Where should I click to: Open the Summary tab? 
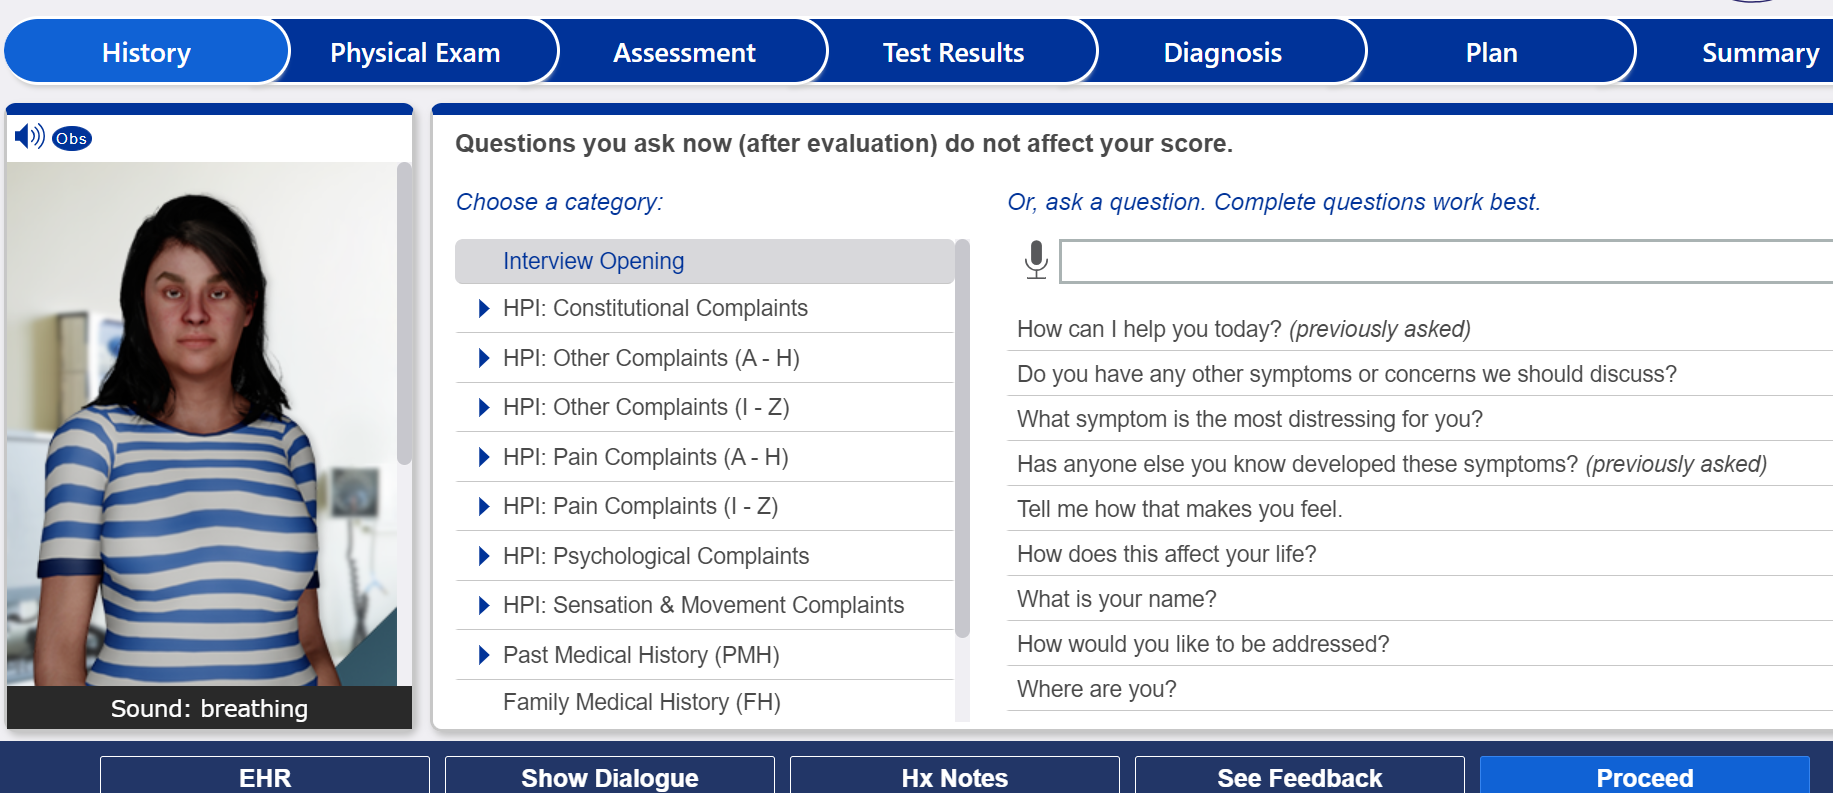tap(1761, 52)
